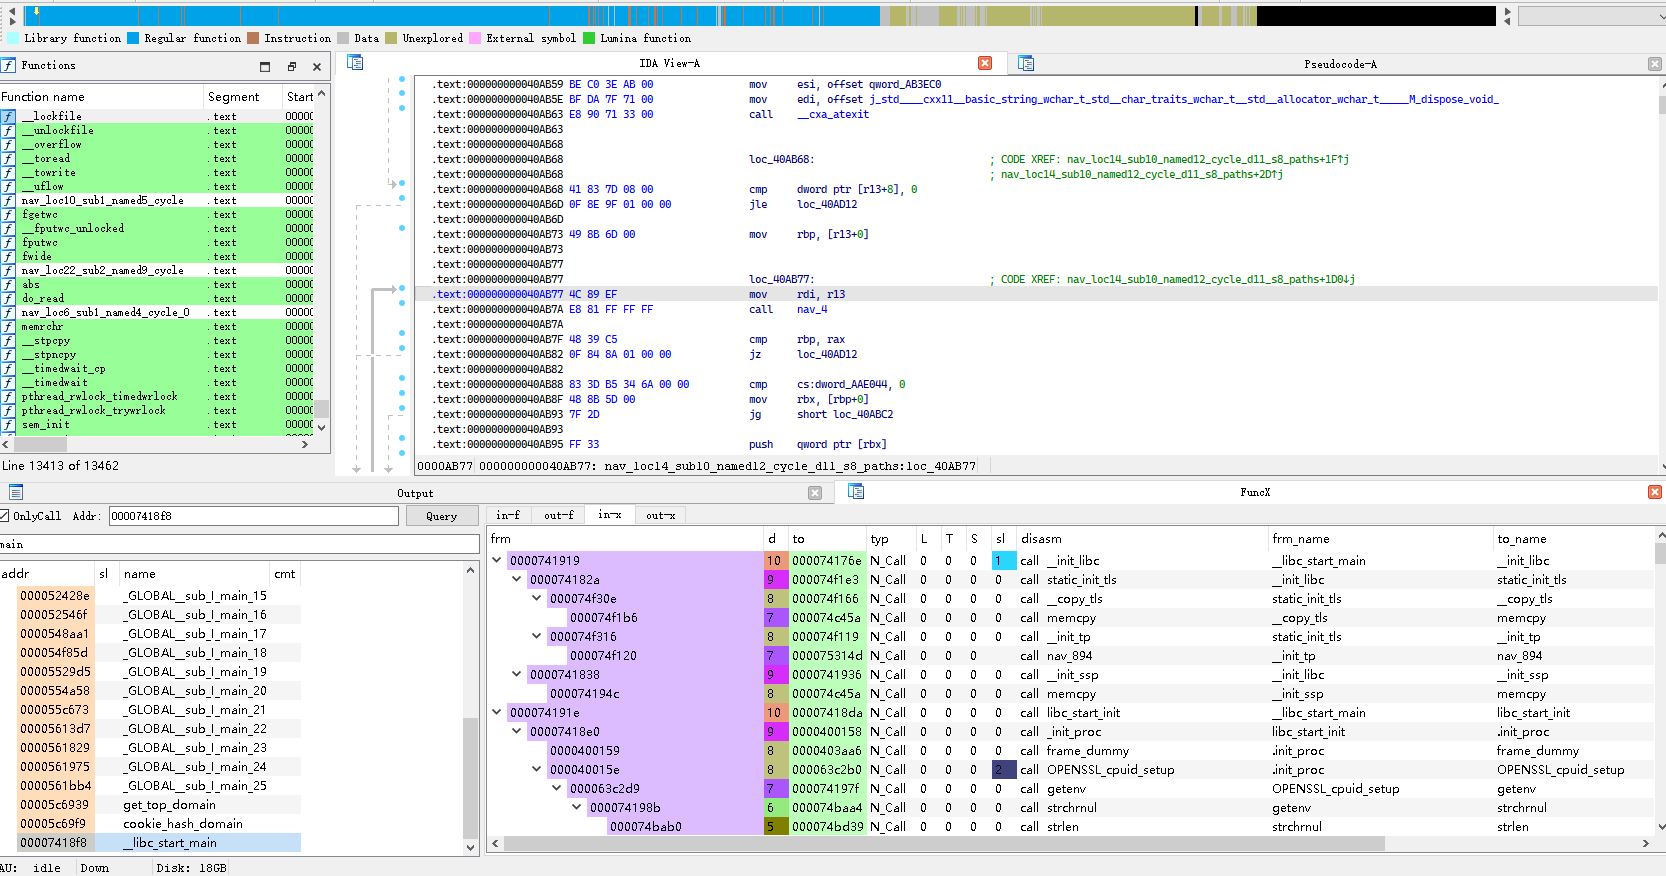Collapse tree row 00007f316
The height and width of the screenshot is (876, 1666).
[537, 636]
